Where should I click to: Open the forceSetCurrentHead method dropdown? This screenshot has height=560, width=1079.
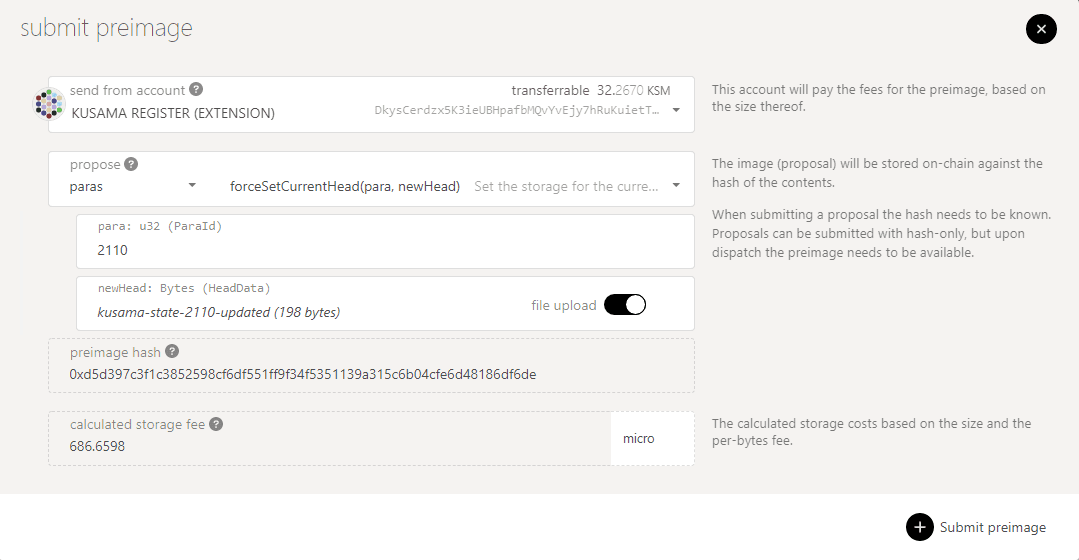click(x=676, y=186)
